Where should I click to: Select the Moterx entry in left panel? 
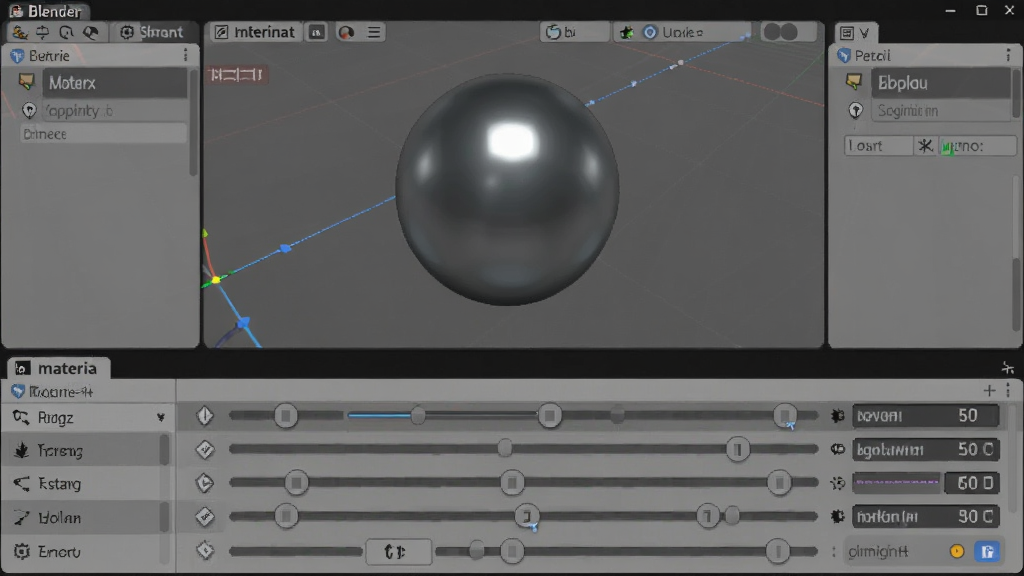click(x=115, y=83)
